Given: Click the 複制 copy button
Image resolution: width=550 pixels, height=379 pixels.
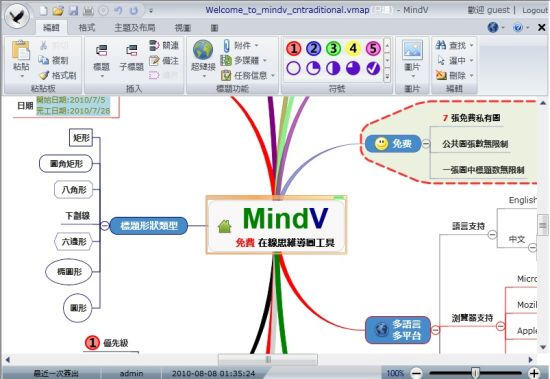Looking at the screenshot, I should [x=53, y=60].
